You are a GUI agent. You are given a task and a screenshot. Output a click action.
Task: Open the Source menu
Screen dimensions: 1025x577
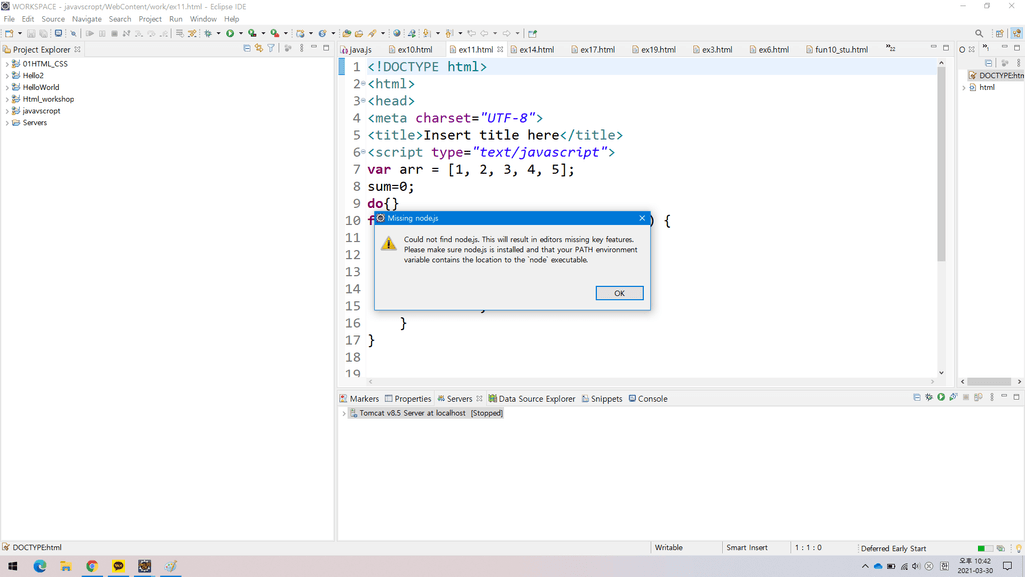[x=53, y=19]
